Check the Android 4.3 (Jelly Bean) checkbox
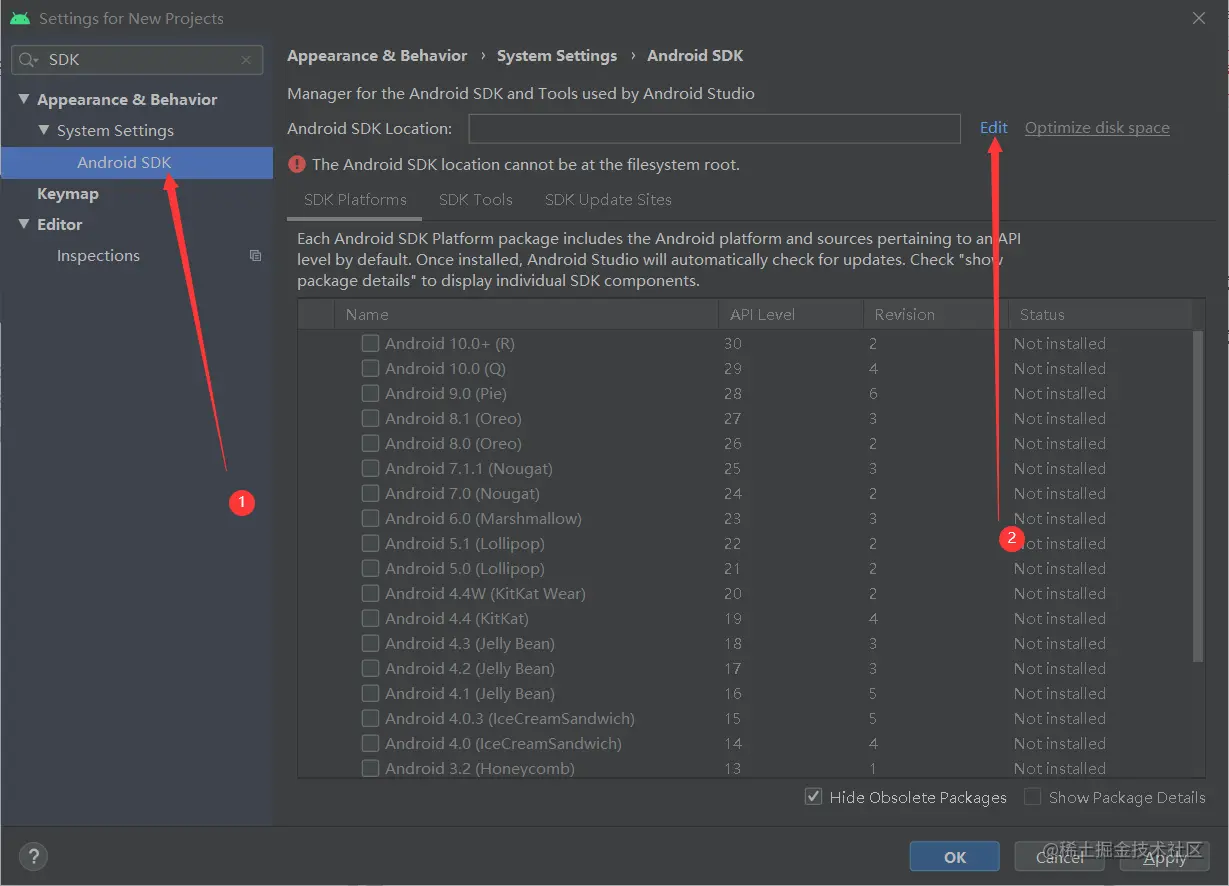1229x886 pixels. (370, 643)
